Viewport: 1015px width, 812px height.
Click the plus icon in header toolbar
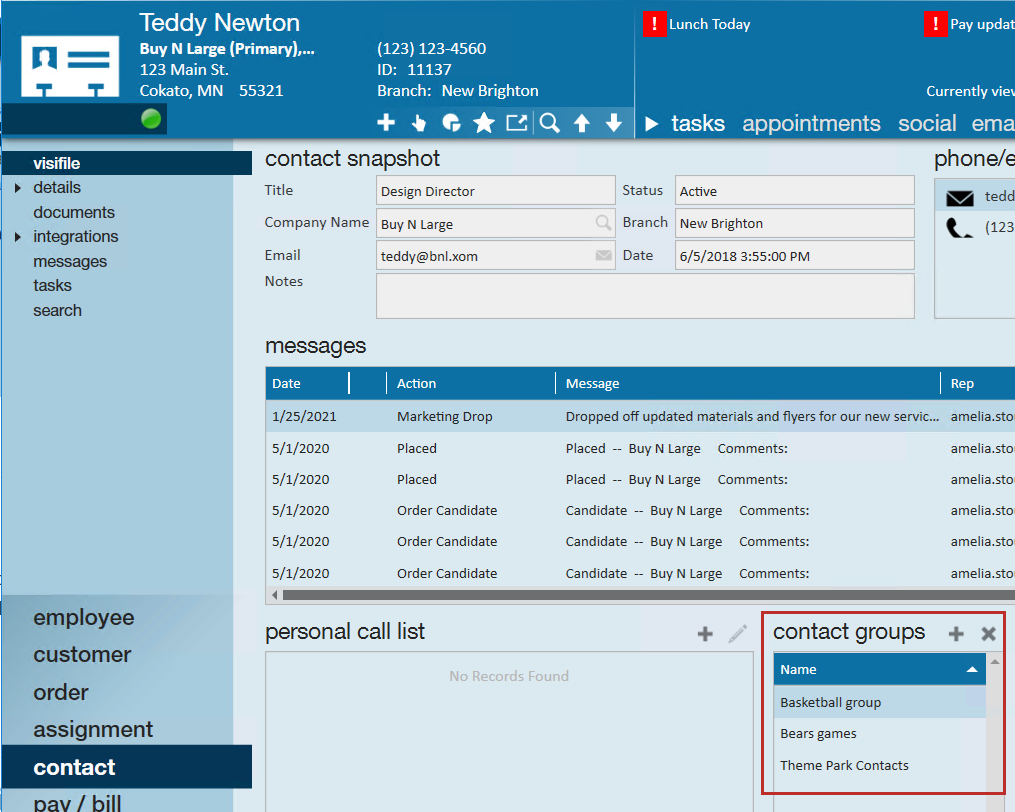point(386,122)
